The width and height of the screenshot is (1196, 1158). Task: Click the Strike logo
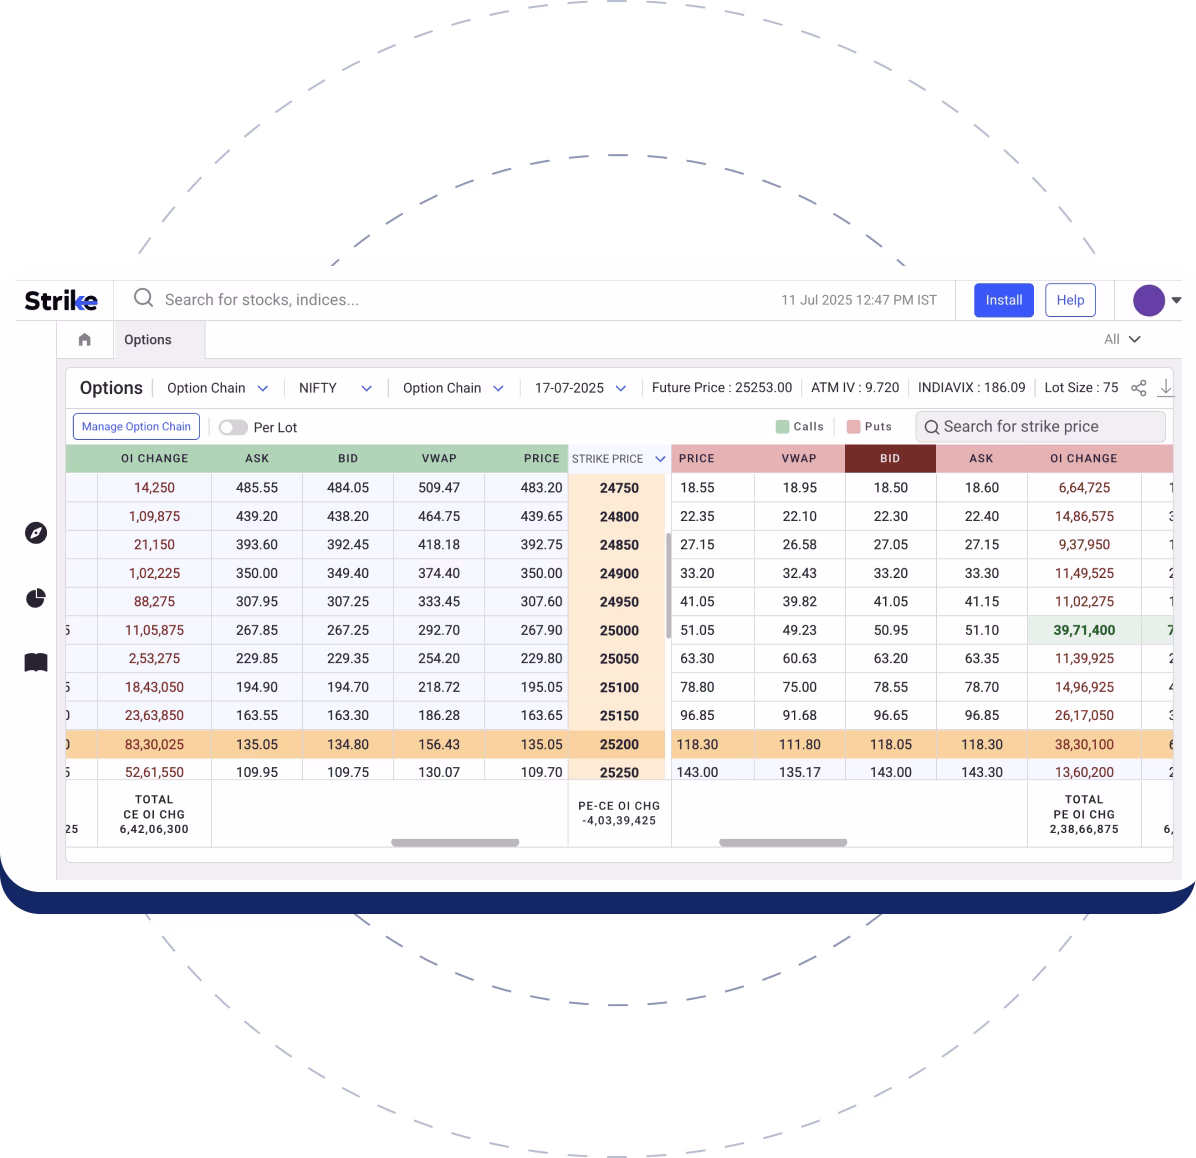coord(61,300)
